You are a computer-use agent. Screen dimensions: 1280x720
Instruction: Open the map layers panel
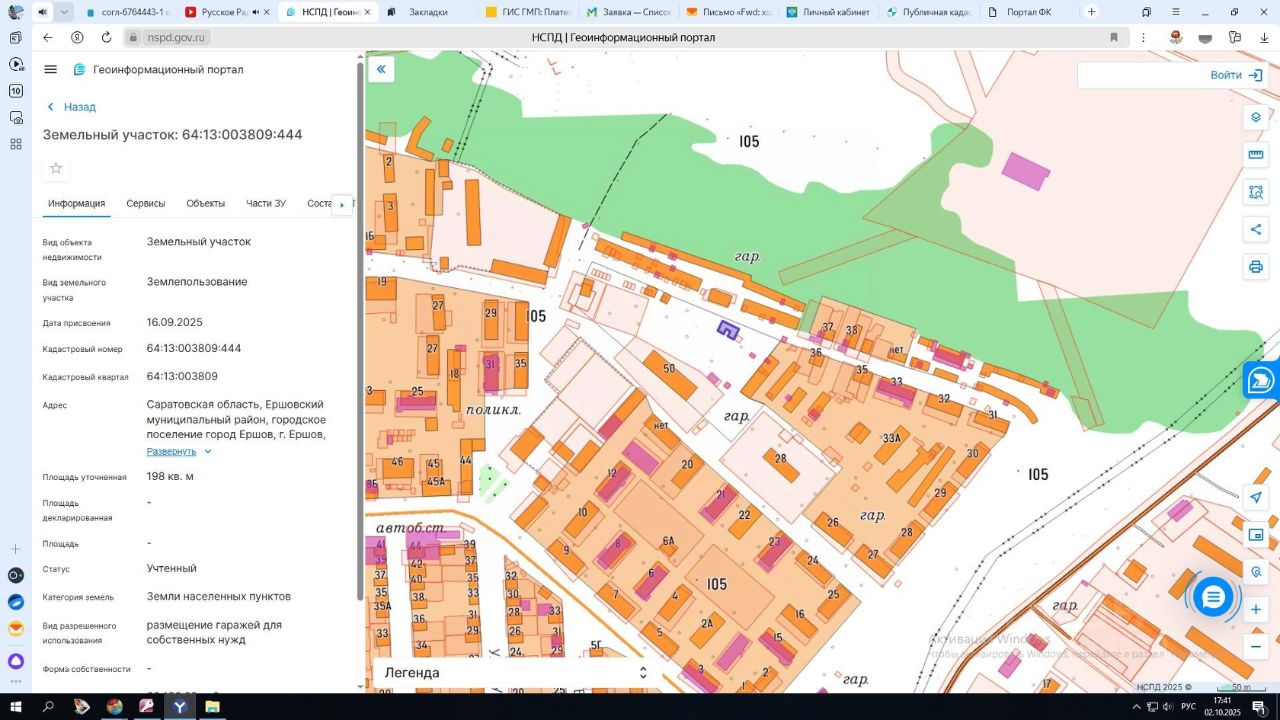pyautogui.click(x=1256, y=117)
